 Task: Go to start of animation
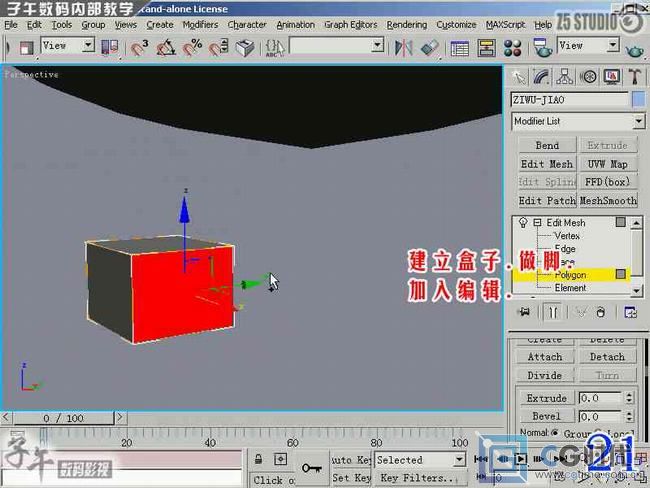[x=481, y=459]
